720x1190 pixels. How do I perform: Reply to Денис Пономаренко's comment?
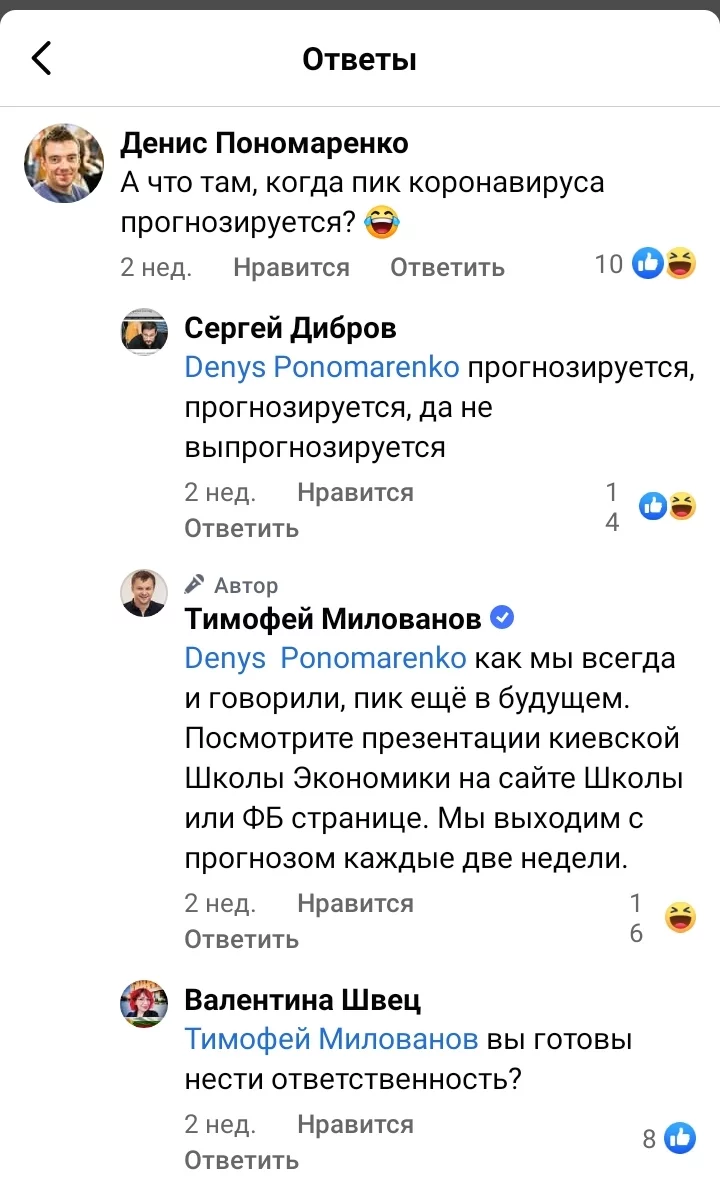tap(447, 268)
